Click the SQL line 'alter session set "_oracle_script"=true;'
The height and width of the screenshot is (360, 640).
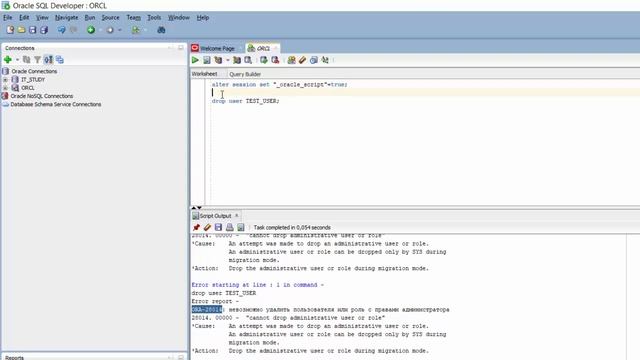click(280, 84)
